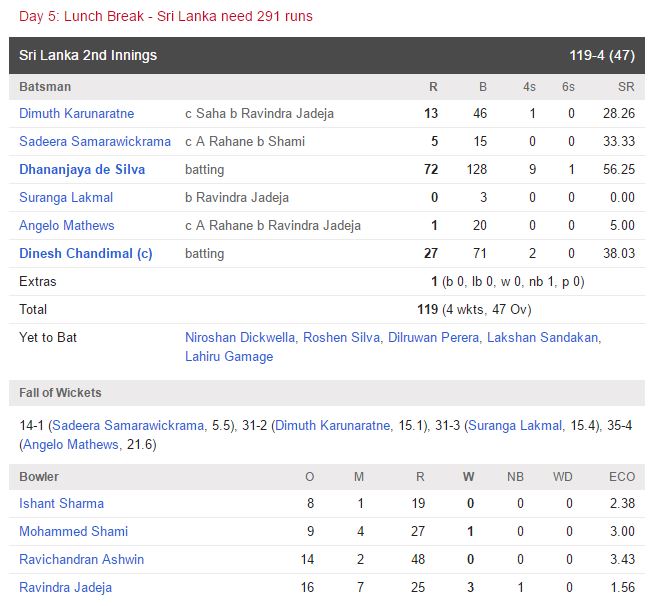
Task: Click the Sri Lanka 2nd Innings header
Action: [88, 55]
